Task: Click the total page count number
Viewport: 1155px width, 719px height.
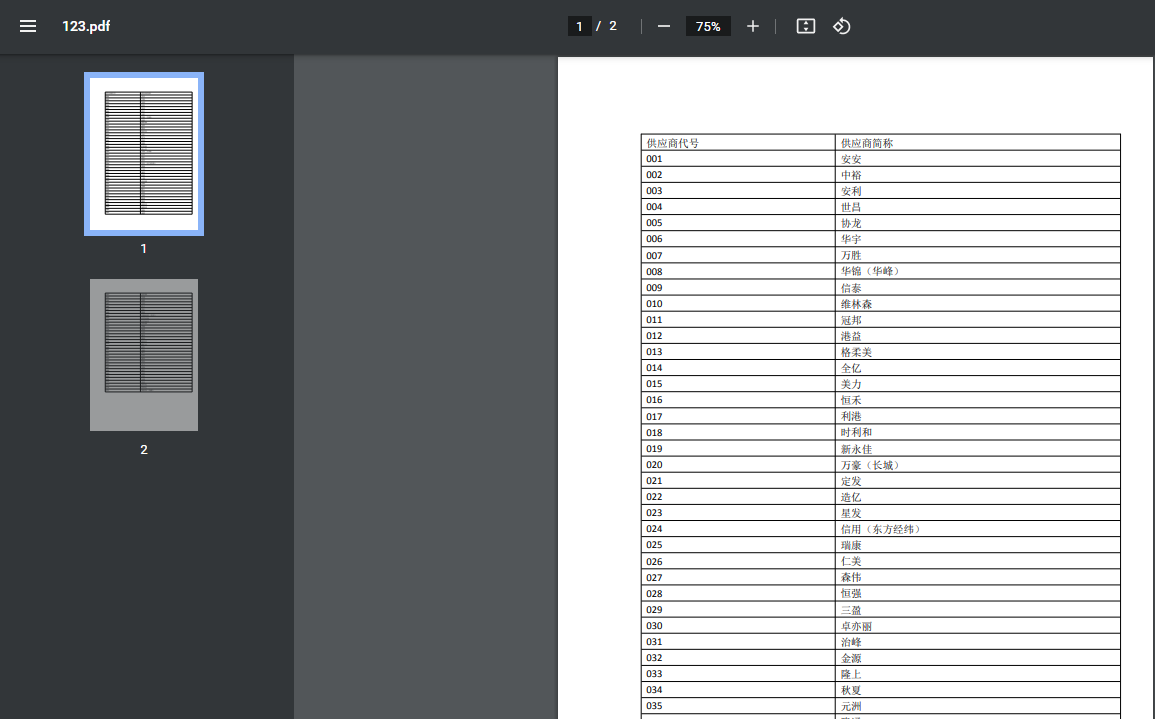Action: click(x=613, y=26)
